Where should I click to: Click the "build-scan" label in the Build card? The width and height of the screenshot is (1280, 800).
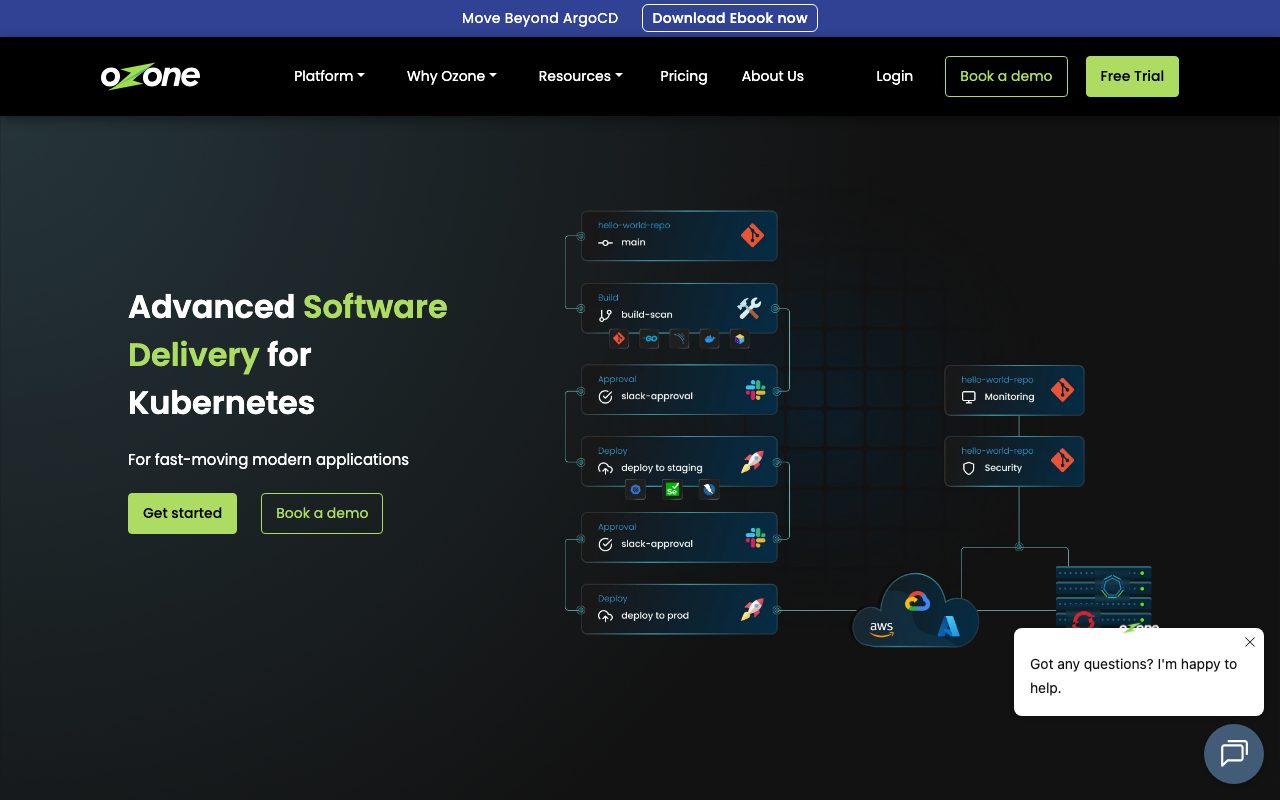[647, 315]
